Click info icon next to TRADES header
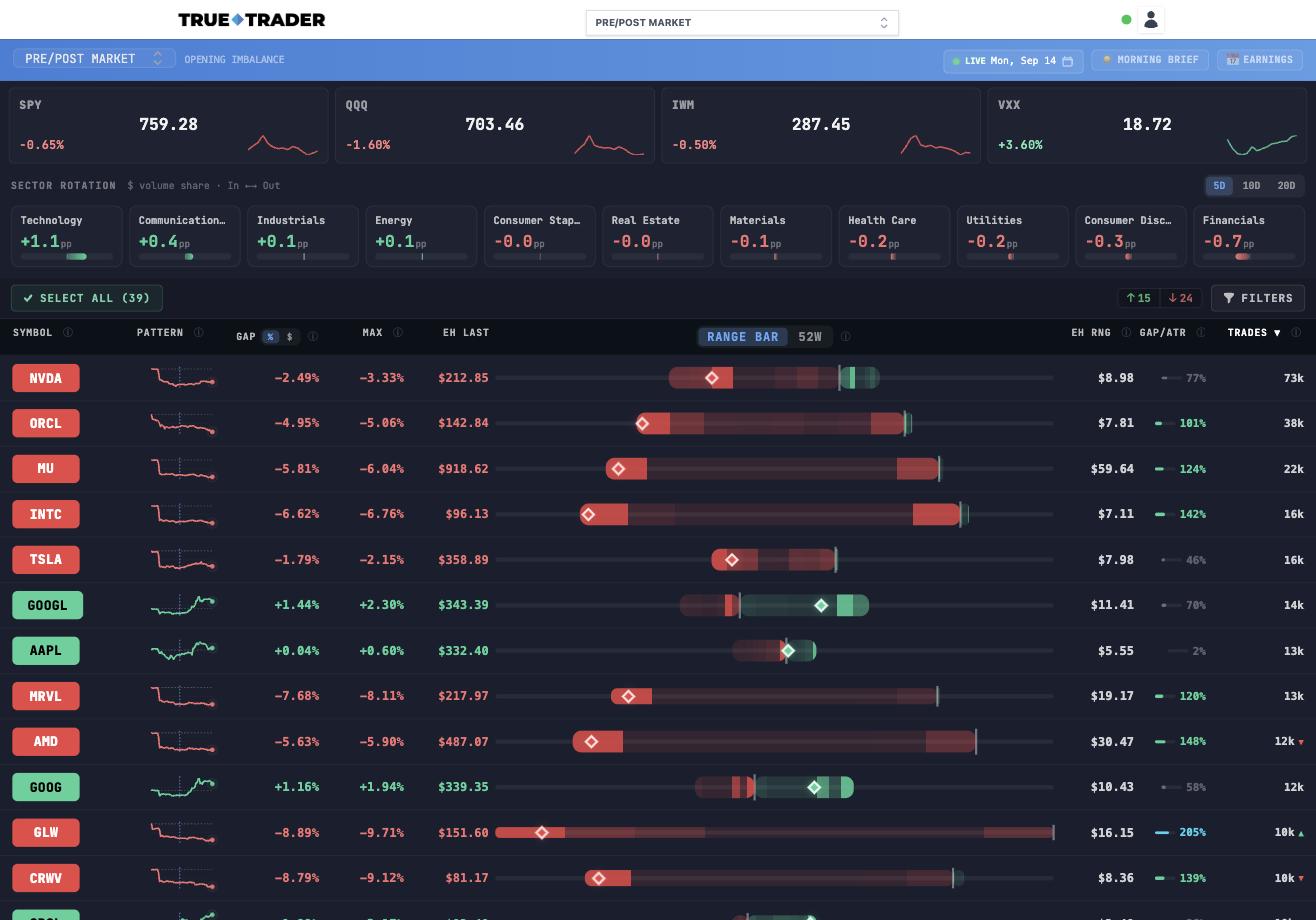This screenshot has height=920, width=1316. tap(1296, 333)
